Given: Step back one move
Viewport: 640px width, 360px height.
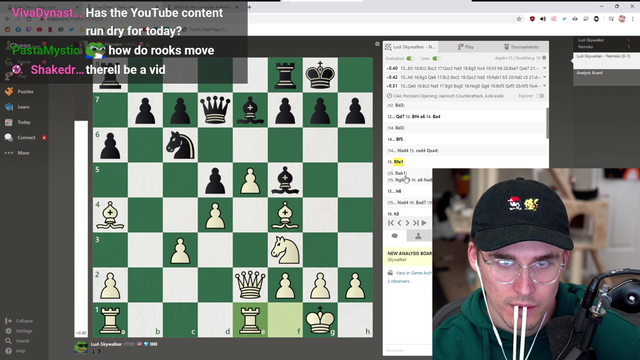Looking at the screenshot, I should [400, 223].
